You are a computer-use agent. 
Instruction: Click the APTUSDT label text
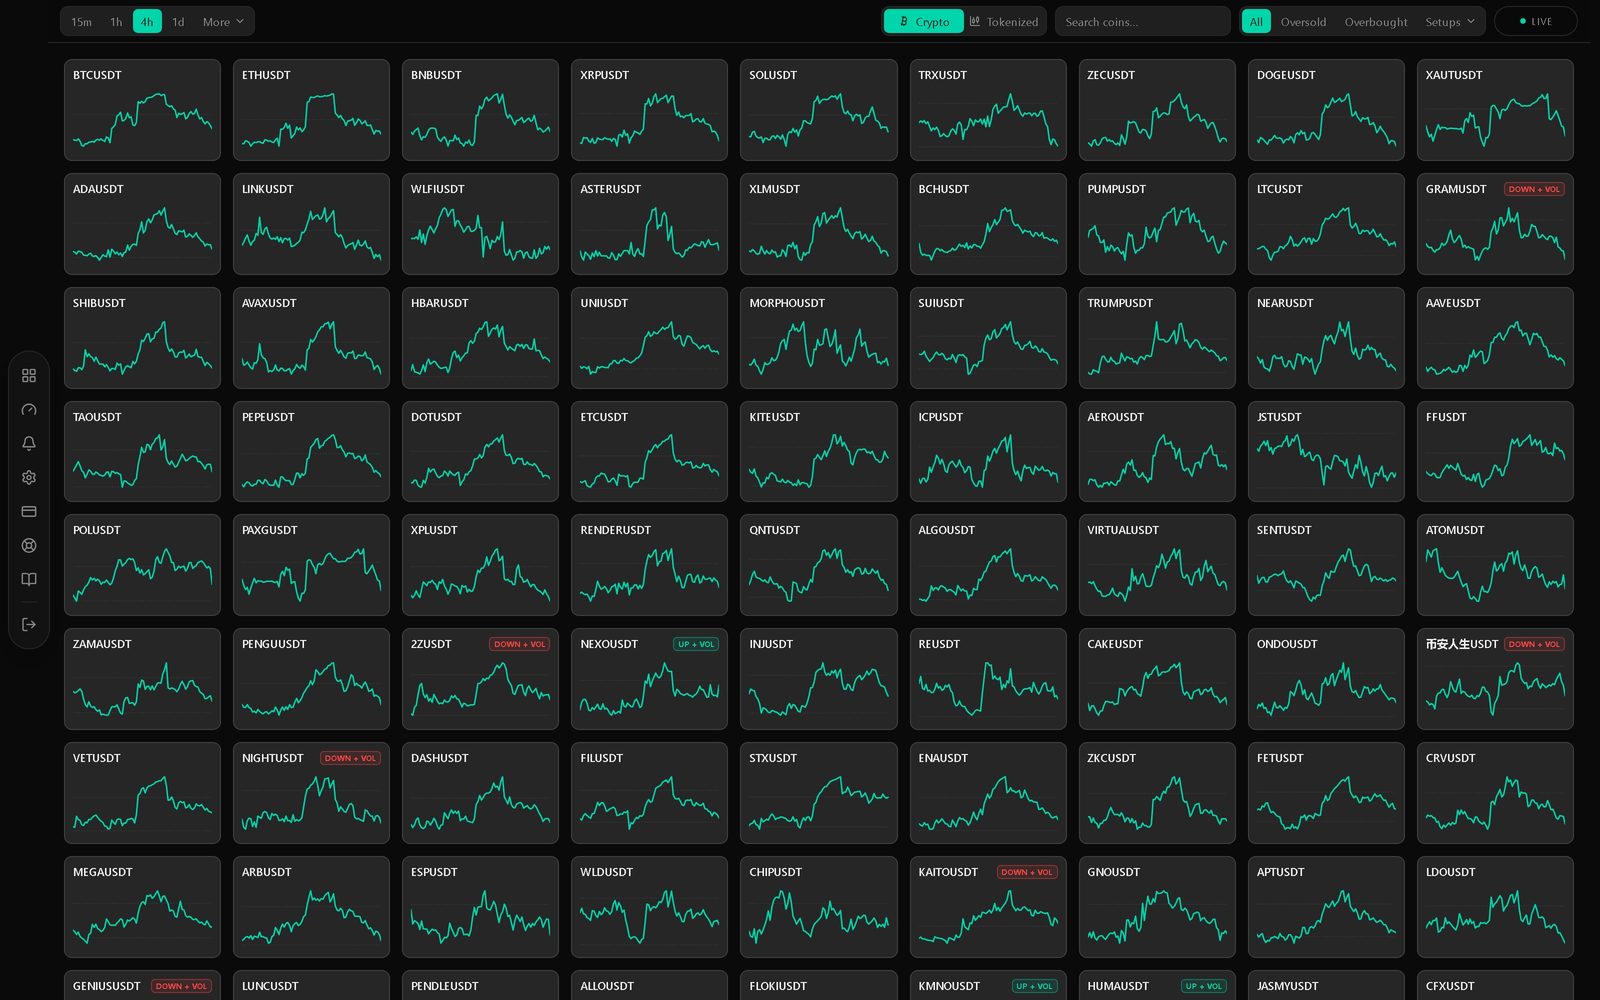pos(1281,872)
